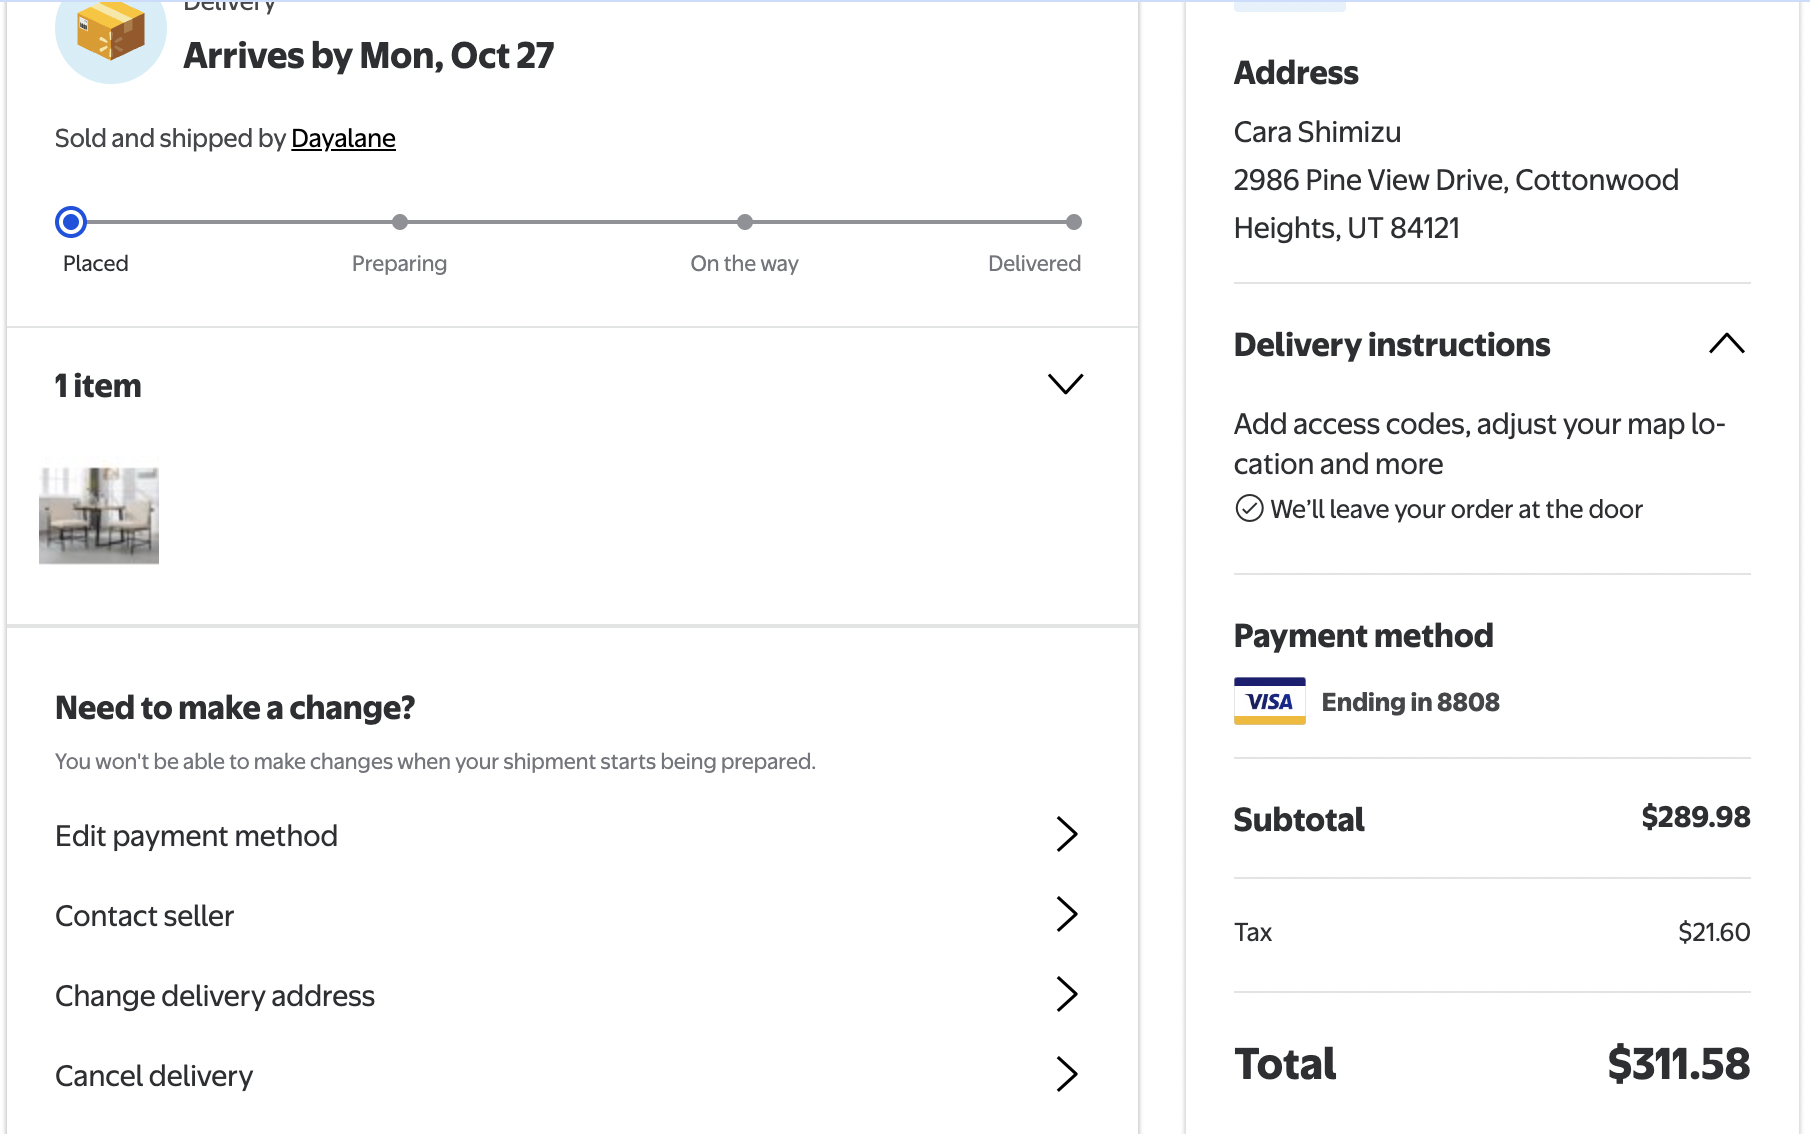Click the Preparing progress step dot
This screenshot has height=1134, width=1810.
coord(400,222)
